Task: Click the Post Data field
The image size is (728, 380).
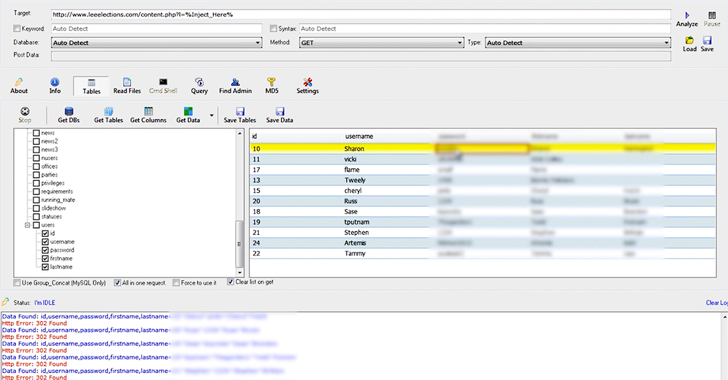Action: 361,56
